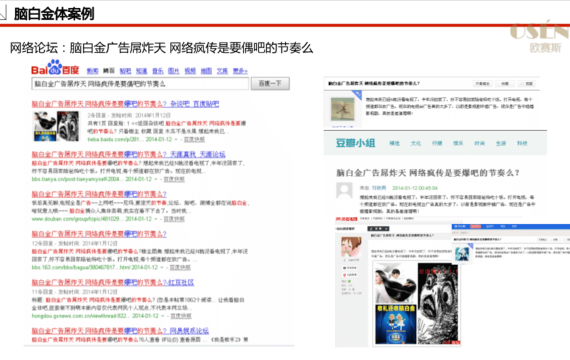Viewport: 570px width, 360px height.
Task: Open 百度快照 for the bbs.163.com result
Action: [180, 267]
